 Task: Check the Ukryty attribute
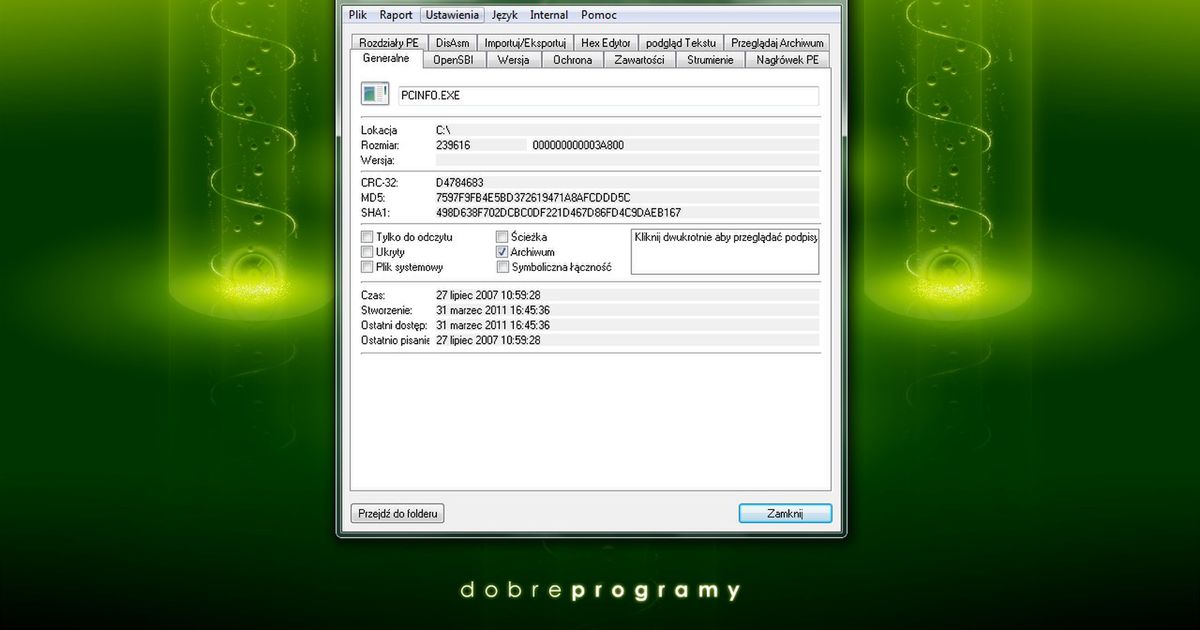point(367,252)
